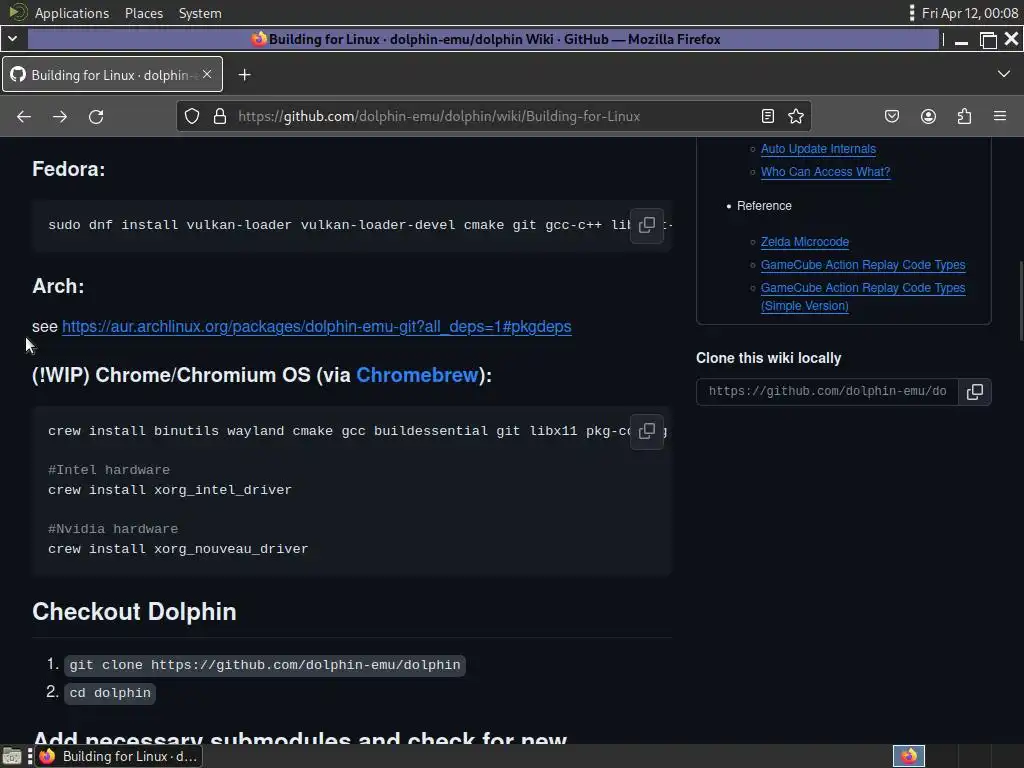Open window menu arrow in title bar

click(x=12, y=39)
